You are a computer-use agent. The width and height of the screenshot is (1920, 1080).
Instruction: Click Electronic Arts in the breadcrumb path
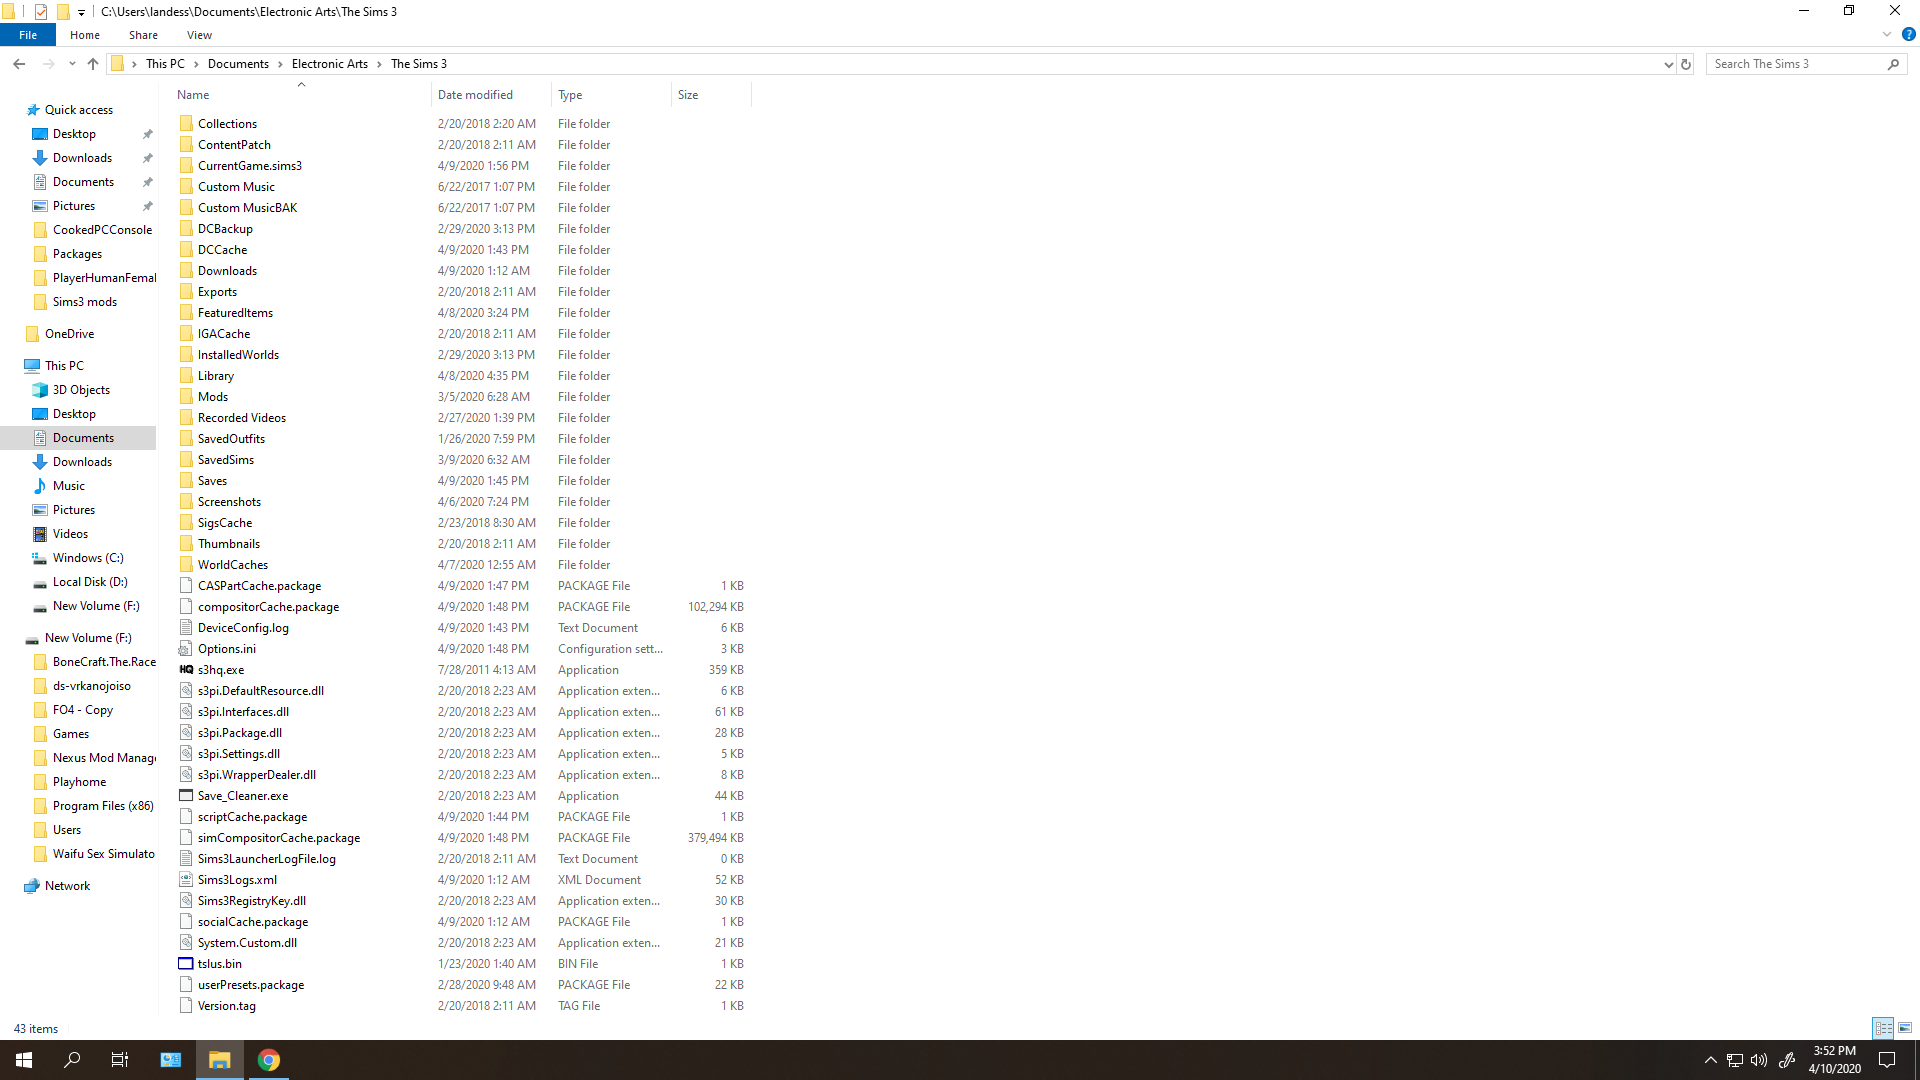click(x=330, y=64)
